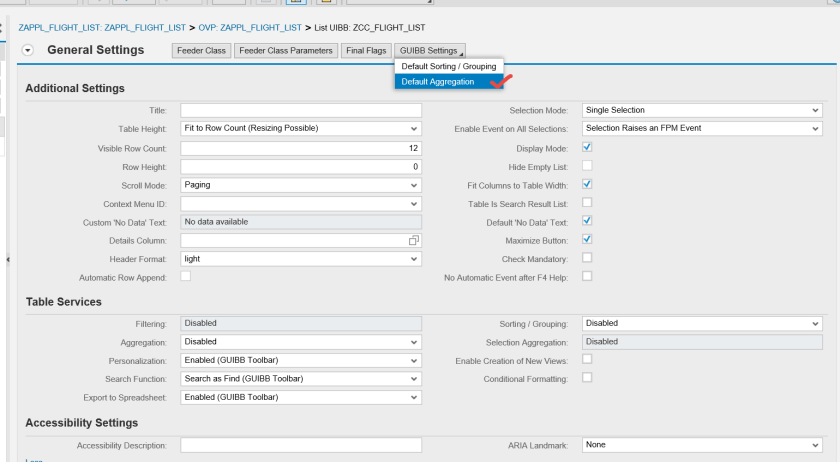Viewport: 840px width, 462px height.
Task: Check the Hide Empty List checkbox
Action: 587,166
